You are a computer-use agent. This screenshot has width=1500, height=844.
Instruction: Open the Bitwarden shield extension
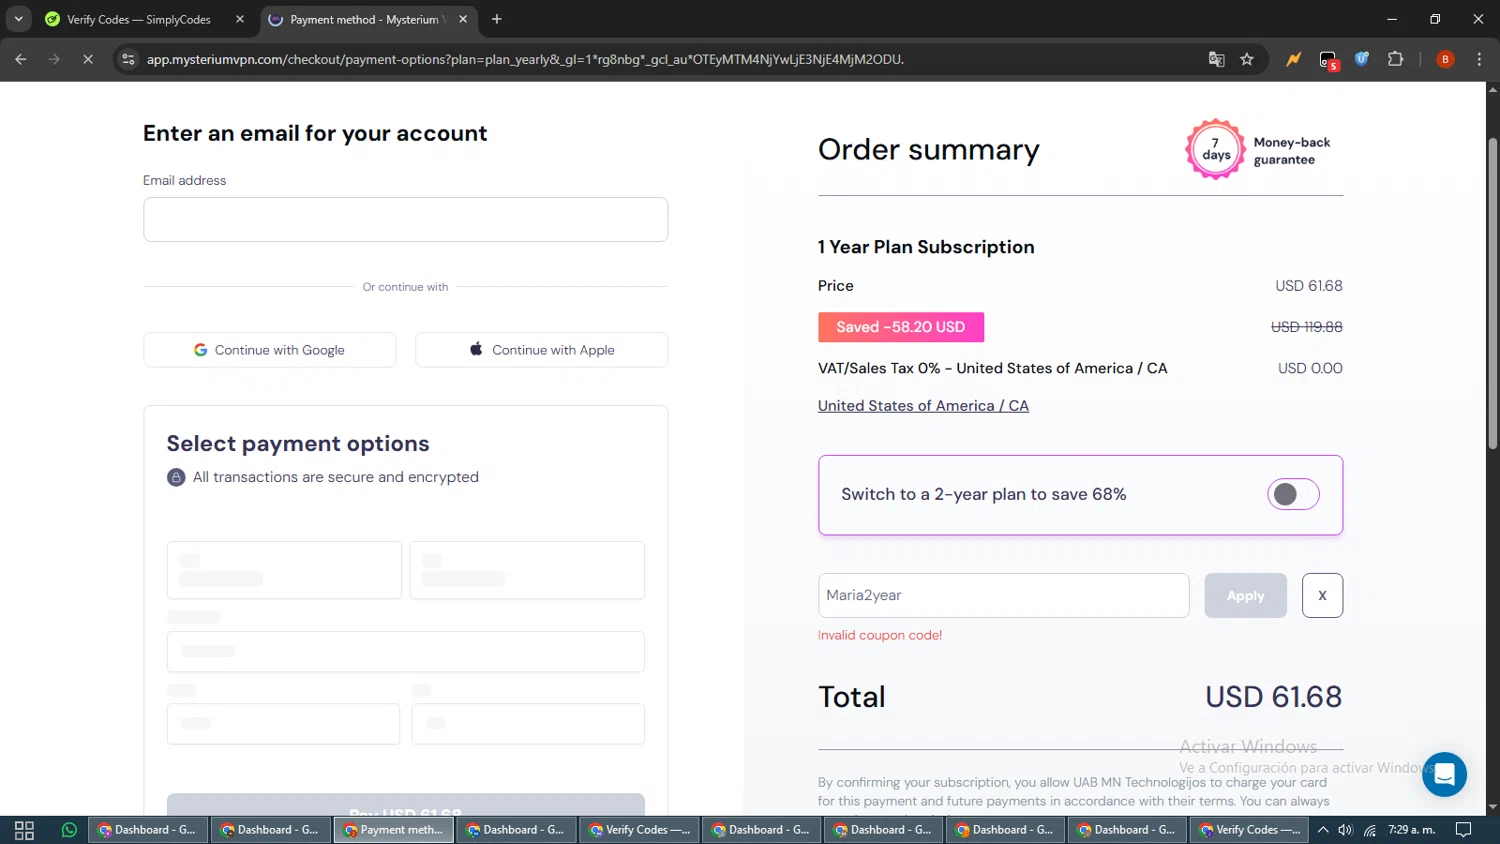pos(1362,59)
